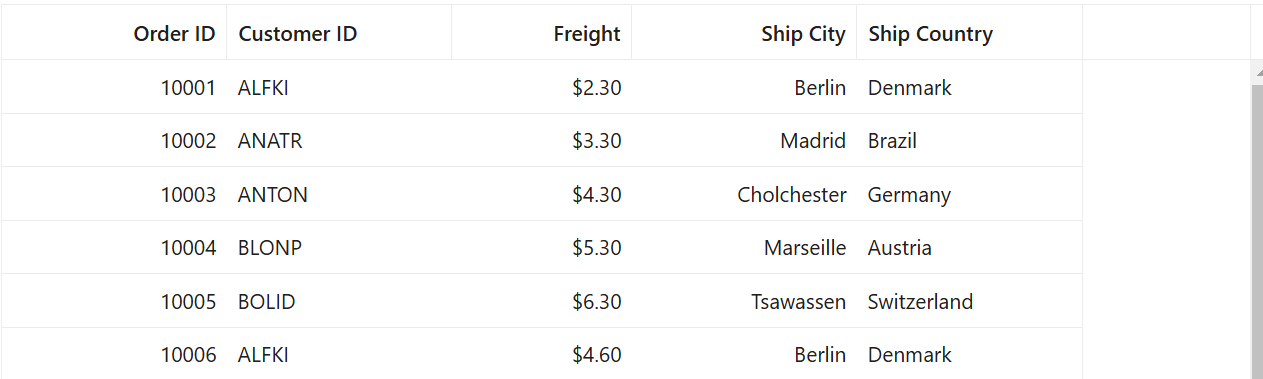Click the Ship Country column header
Screen dimensions: 1263x379
coord(969,33)
